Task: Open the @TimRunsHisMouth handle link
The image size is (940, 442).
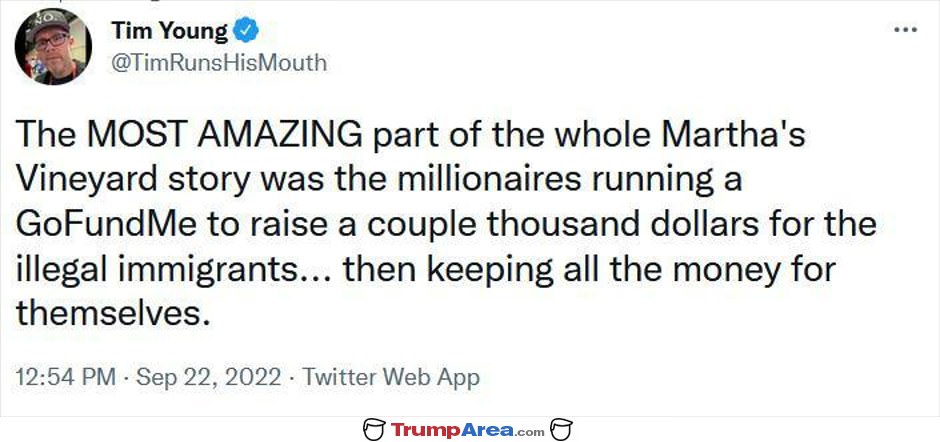Action: (219, 62)
